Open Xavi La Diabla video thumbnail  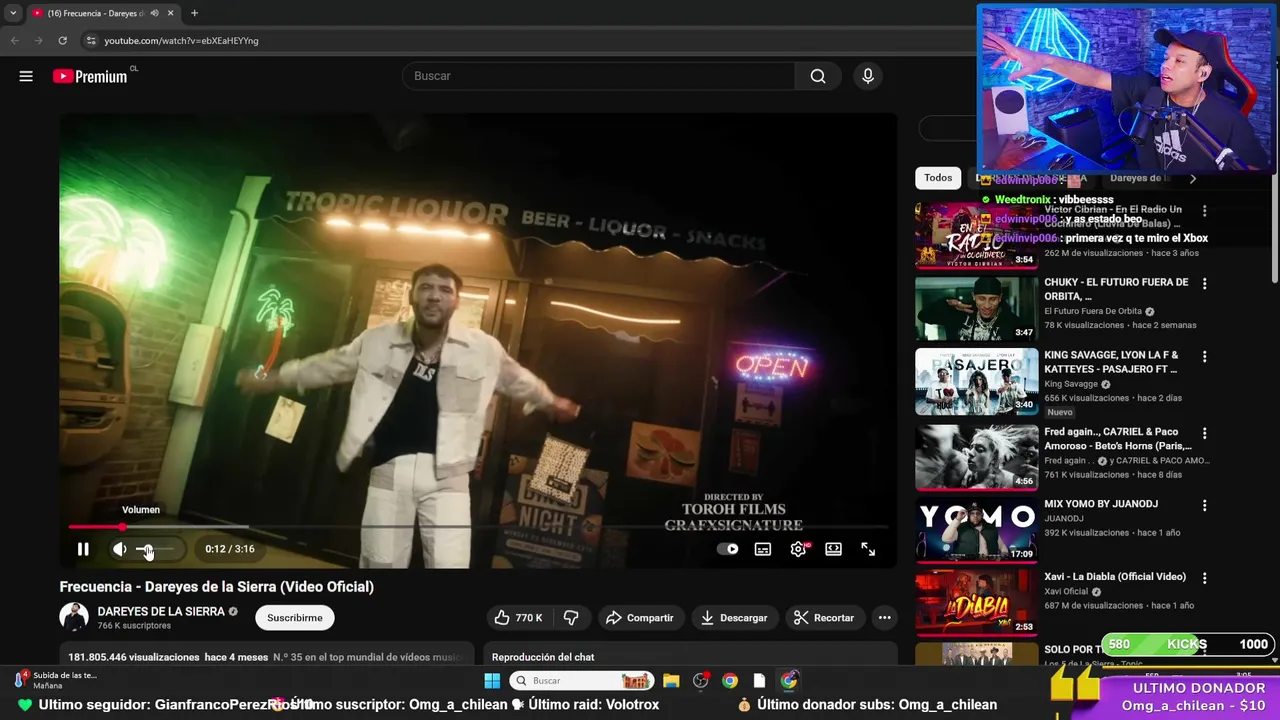pos(977,602)
